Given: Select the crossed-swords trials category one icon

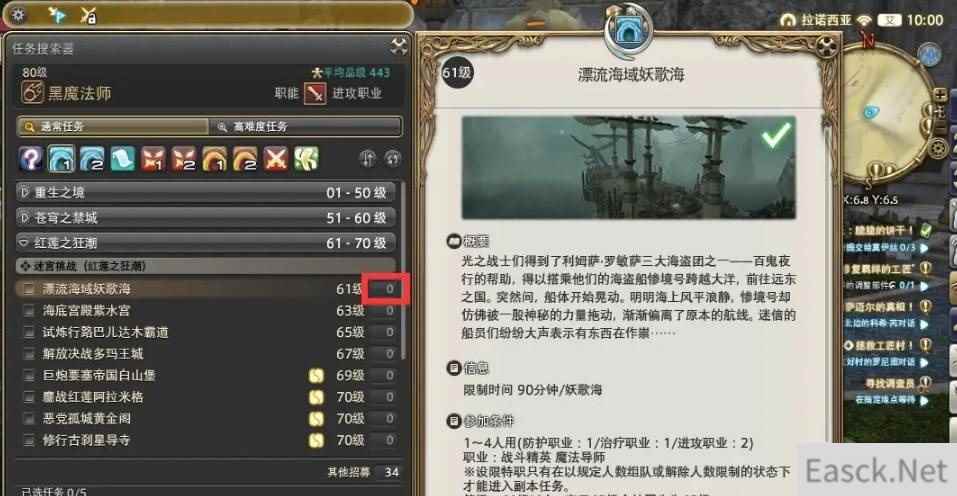Looking at the screenshot, I should pos(153,159).
